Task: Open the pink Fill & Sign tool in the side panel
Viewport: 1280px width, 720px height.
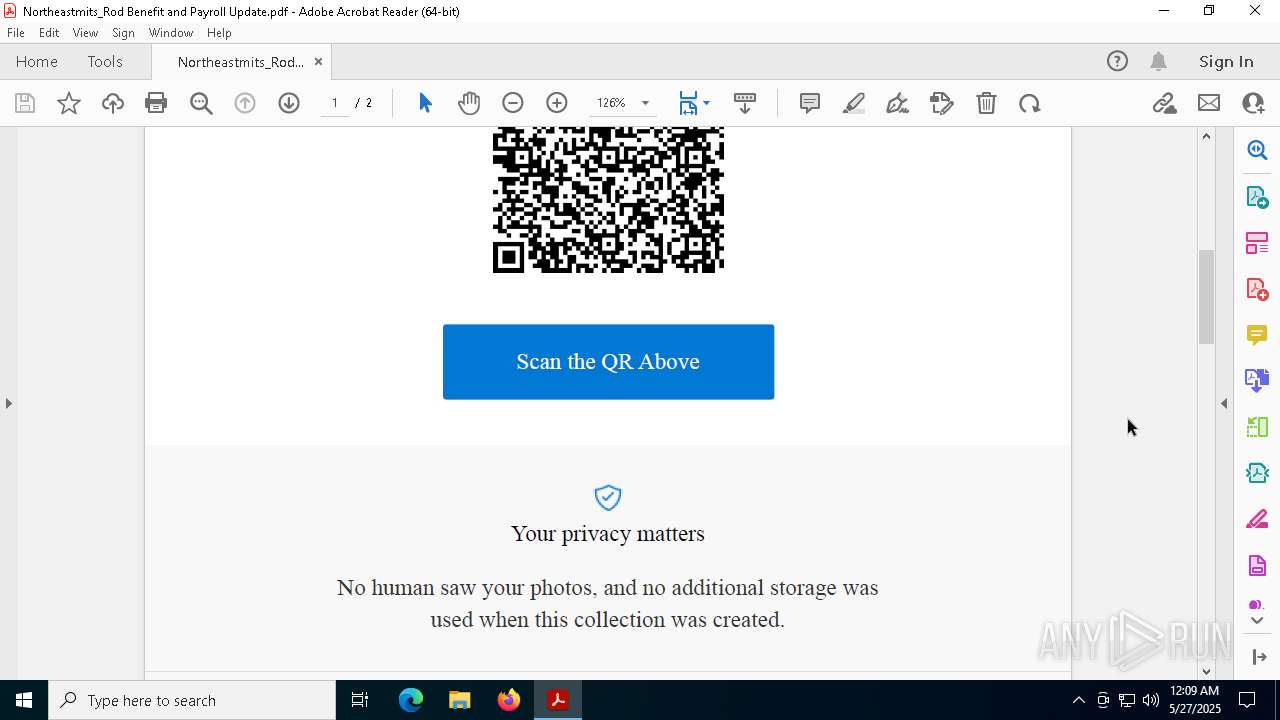Action: click(x=1257, y=519)
